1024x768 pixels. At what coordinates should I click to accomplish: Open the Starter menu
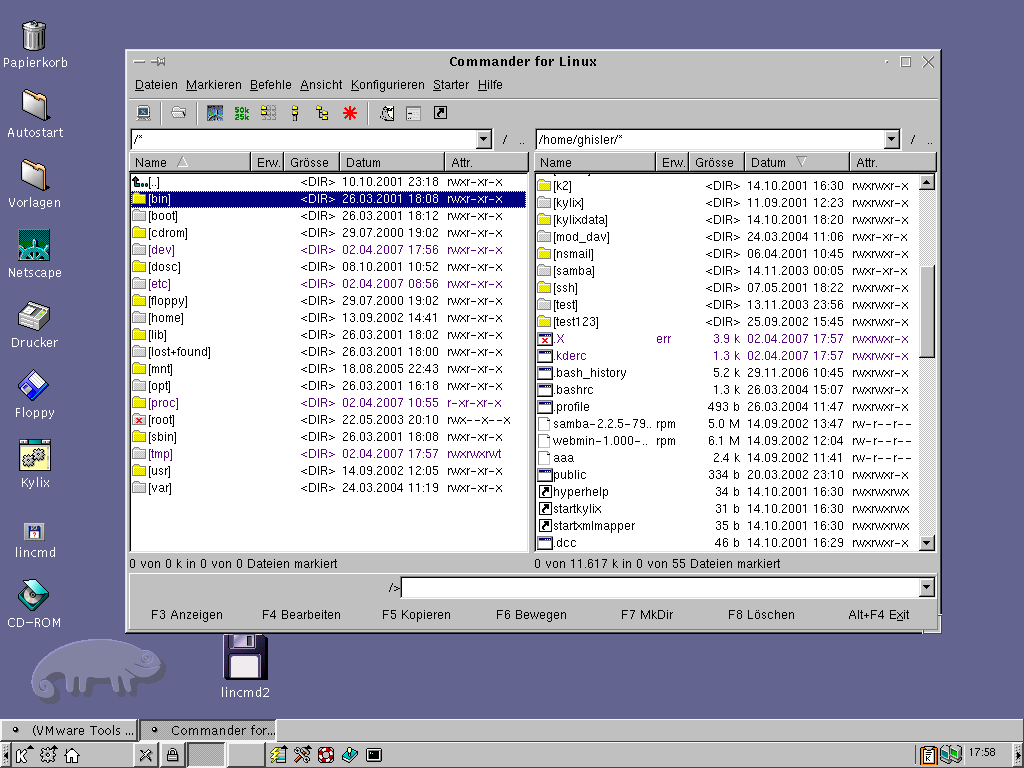click(451, 85)
